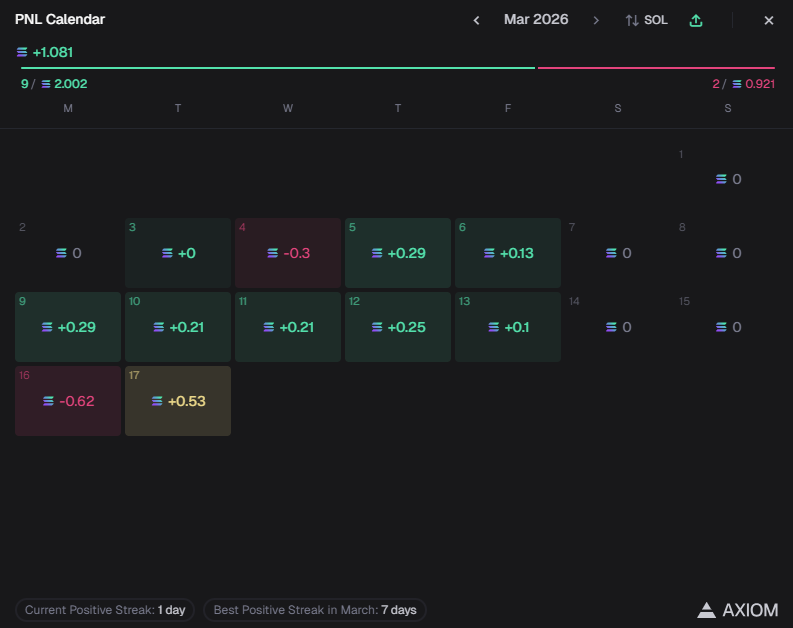Click the PNL Calendar title
The height and width of the screenshot is (628, 793).
(60, 19)
